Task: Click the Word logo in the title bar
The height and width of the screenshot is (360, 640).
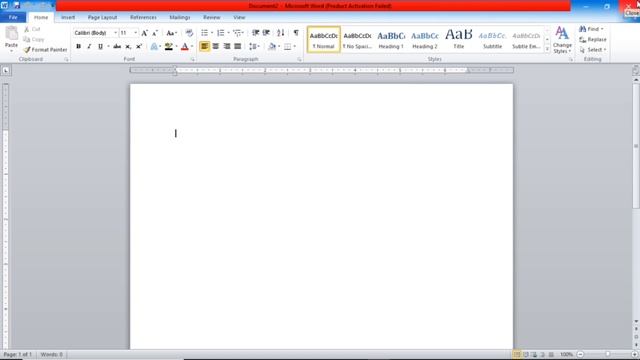Action: 4,6
